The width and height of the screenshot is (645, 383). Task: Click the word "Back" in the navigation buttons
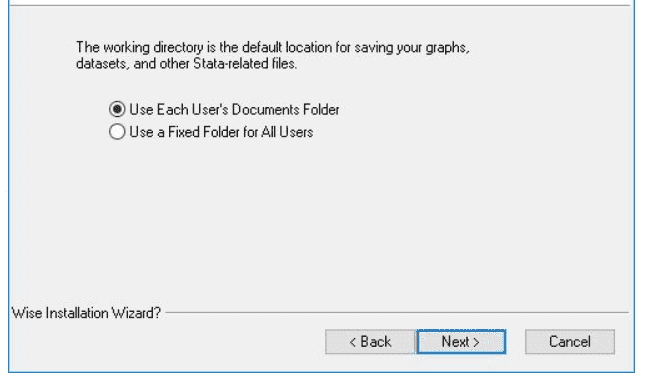376,341
